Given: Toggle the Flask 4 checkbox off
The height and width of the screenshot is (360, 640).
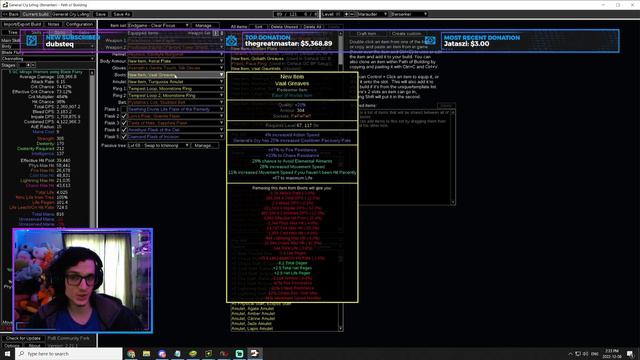Looking at the screenshot, I should pyautogui.click(x=124, y=130).
